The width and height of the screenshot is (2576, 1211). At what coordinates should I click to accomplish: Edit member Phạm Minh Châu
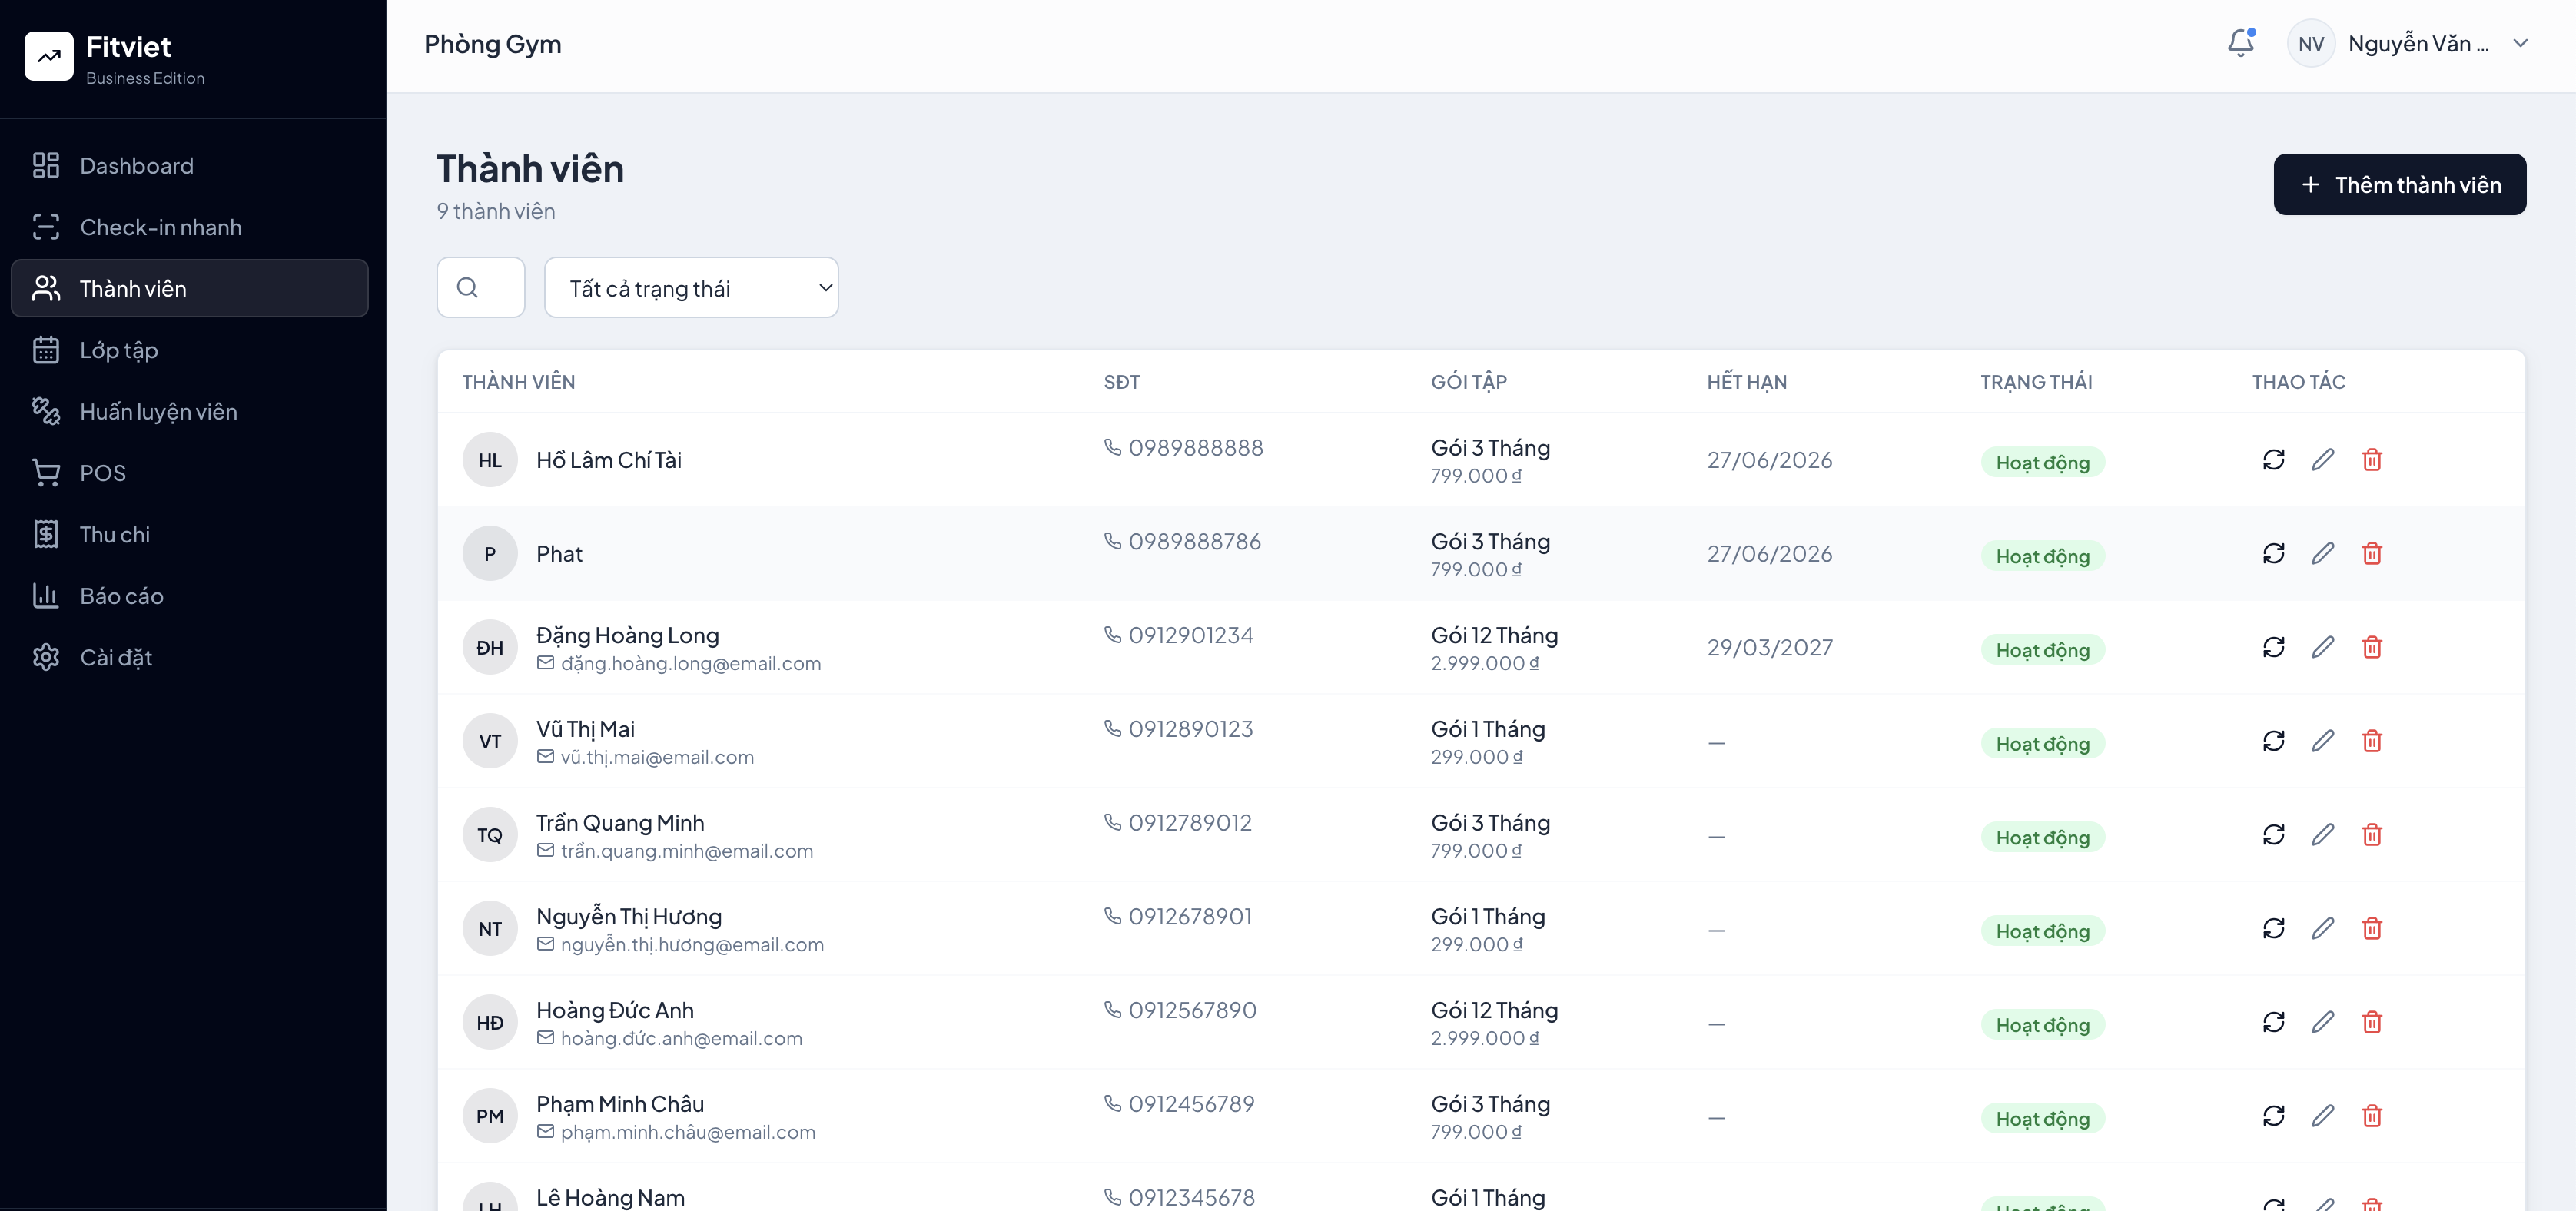(2322, 1116)
